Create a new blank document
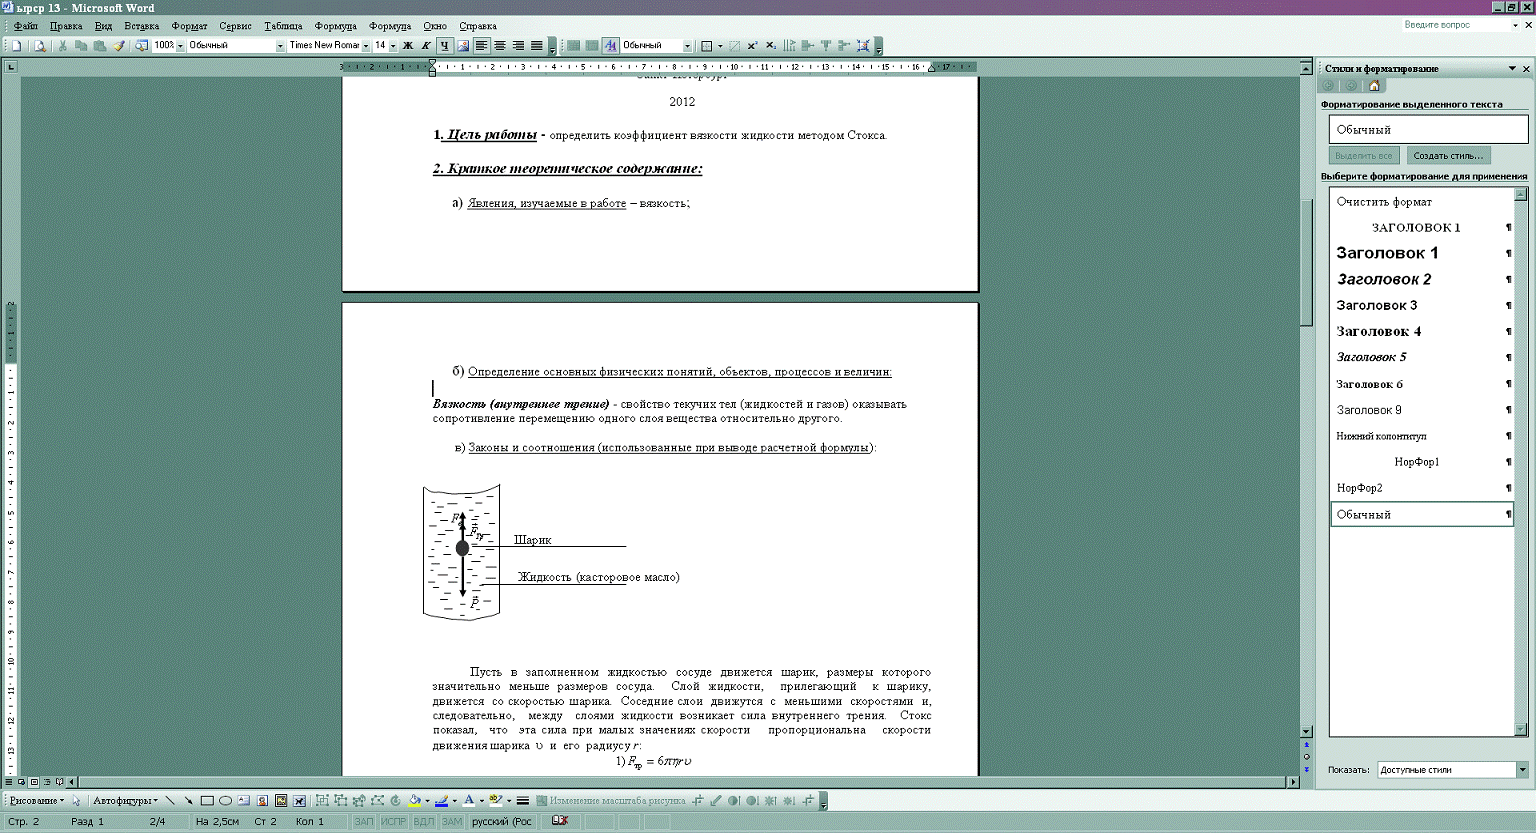Viewport: 1536px width, 833px height. tap(17, 46)
